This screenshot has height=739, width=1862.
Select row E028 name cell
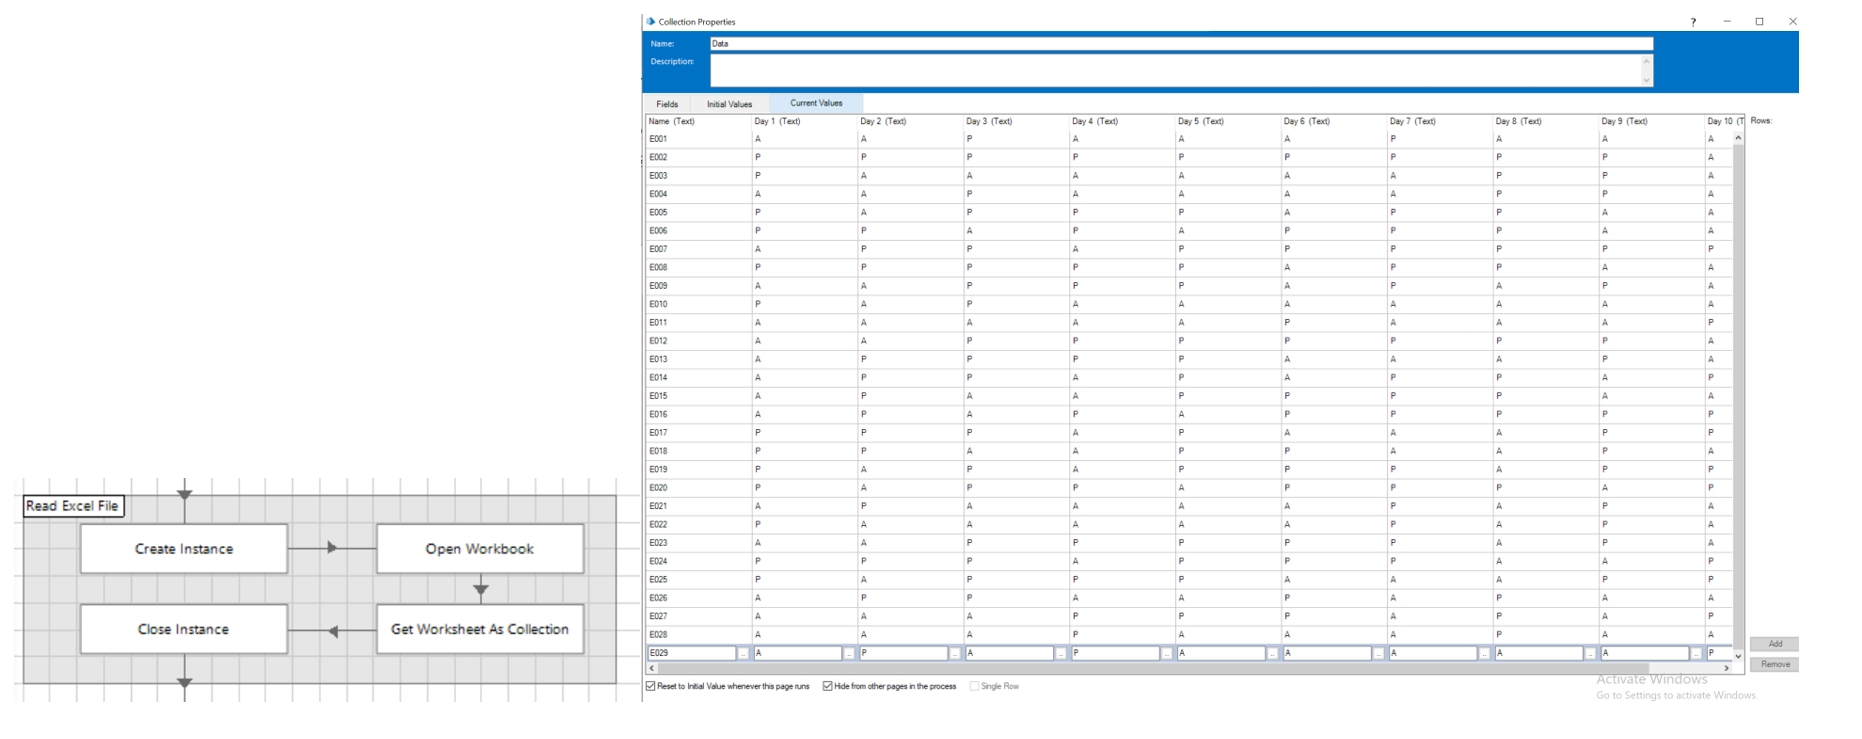pos(698,635)
